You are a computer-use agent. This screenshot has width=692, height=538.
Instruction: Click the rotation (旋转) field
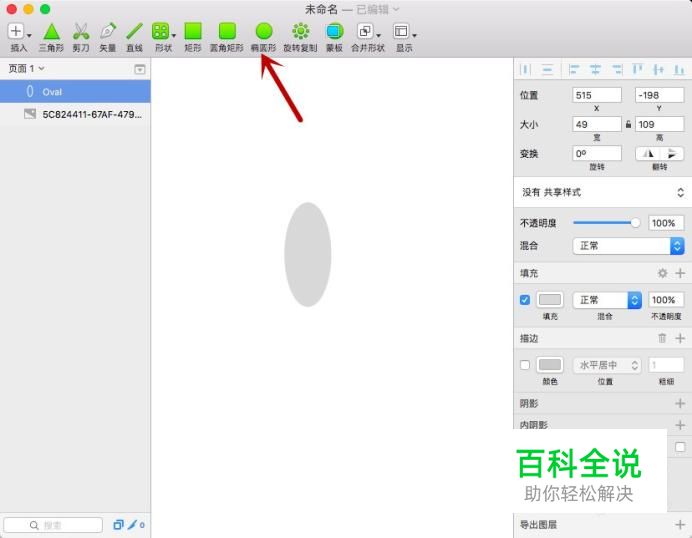click(597, 154)
